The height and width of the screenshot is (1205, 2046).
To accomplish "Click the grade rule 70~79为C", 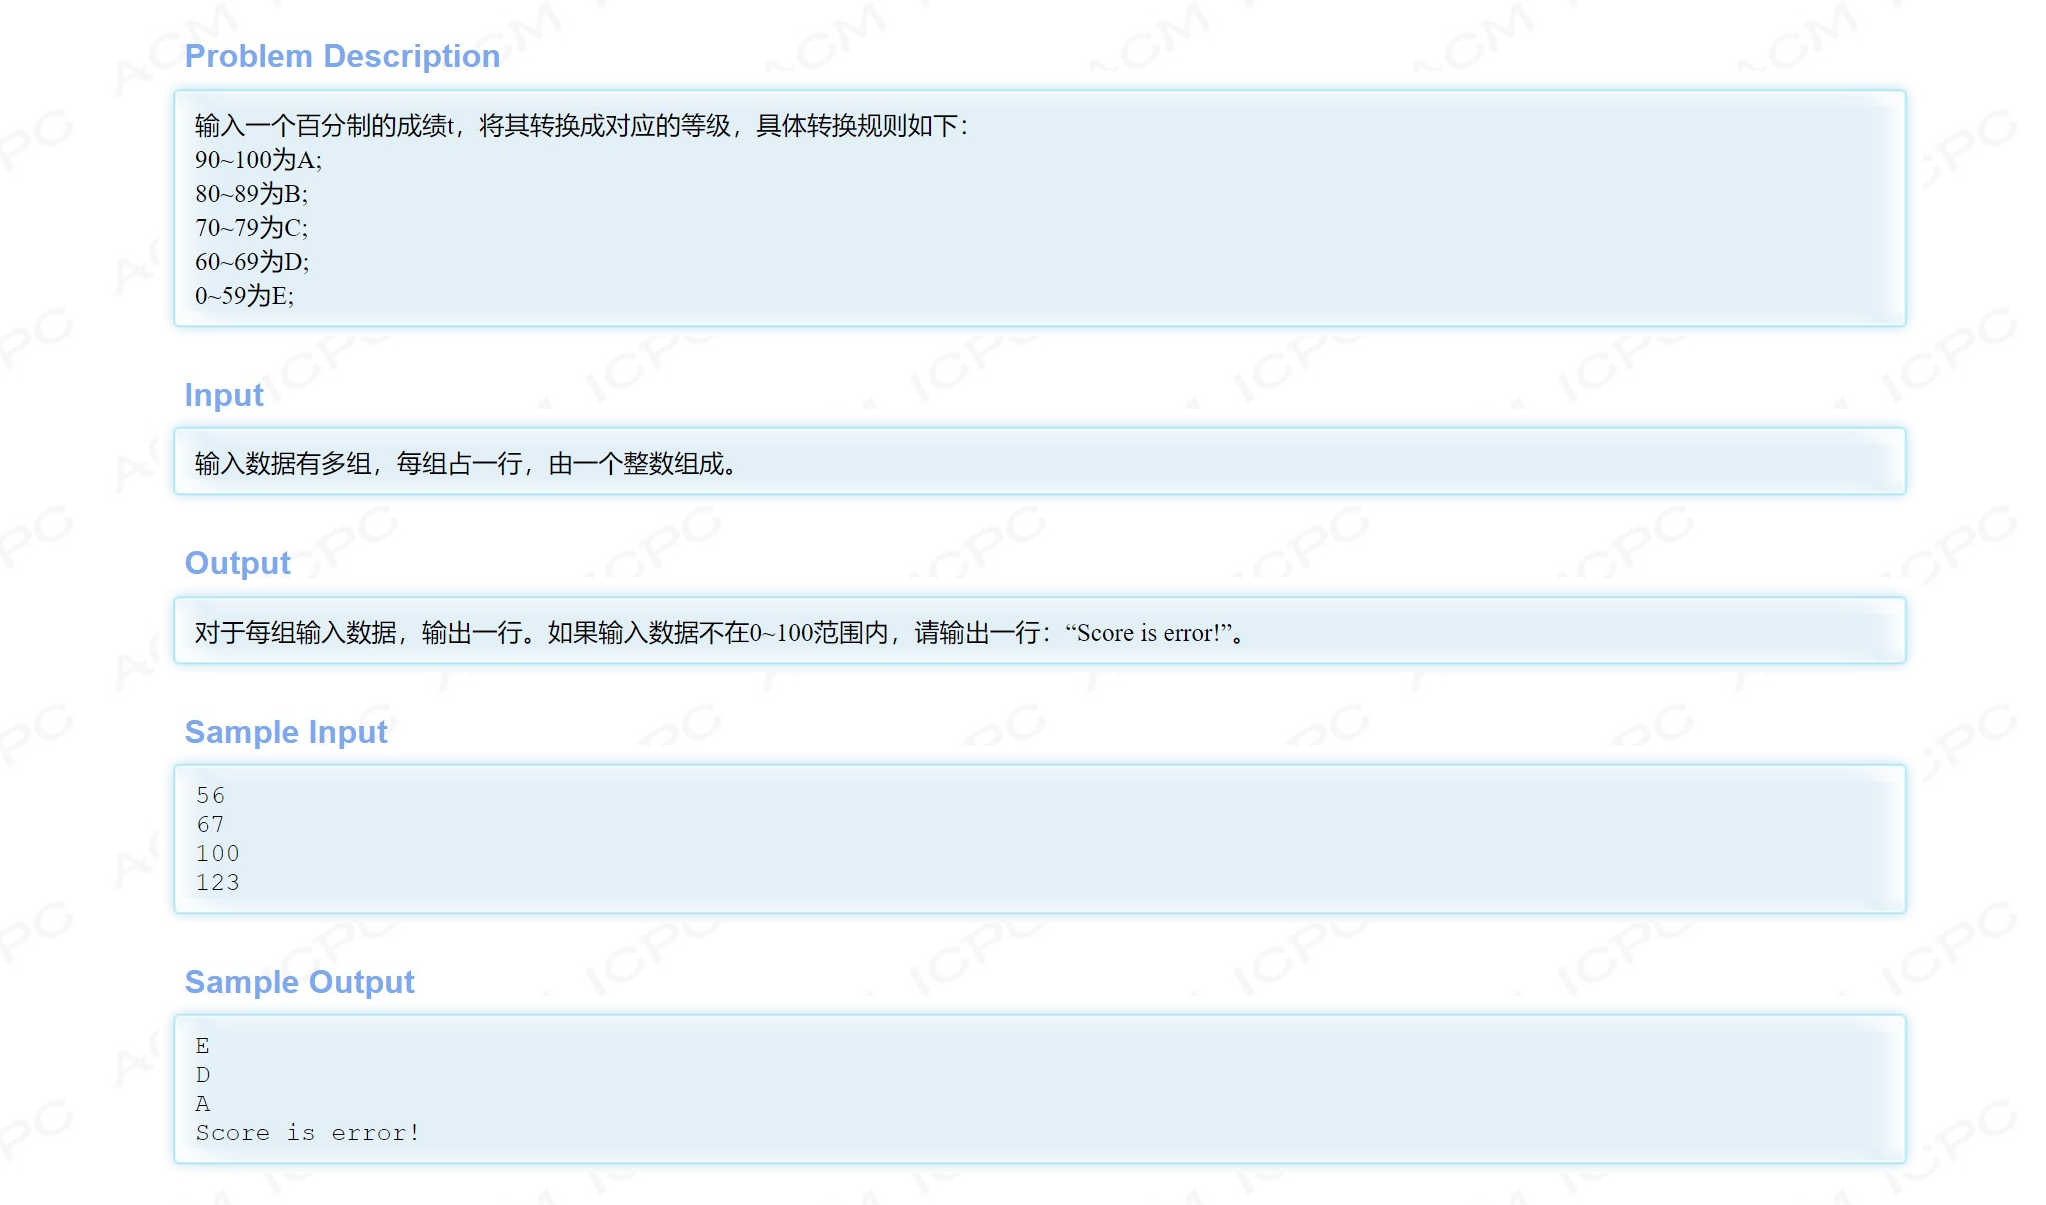I will (249, 229).
